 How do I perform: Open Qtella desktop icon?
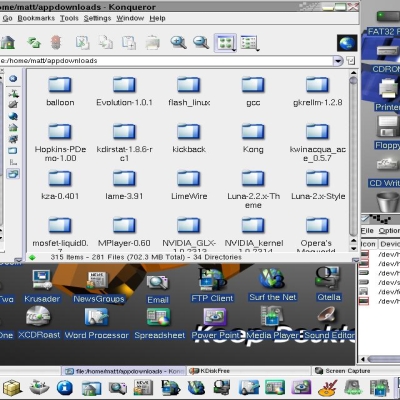pyautogui.click(x=329, y=285)
